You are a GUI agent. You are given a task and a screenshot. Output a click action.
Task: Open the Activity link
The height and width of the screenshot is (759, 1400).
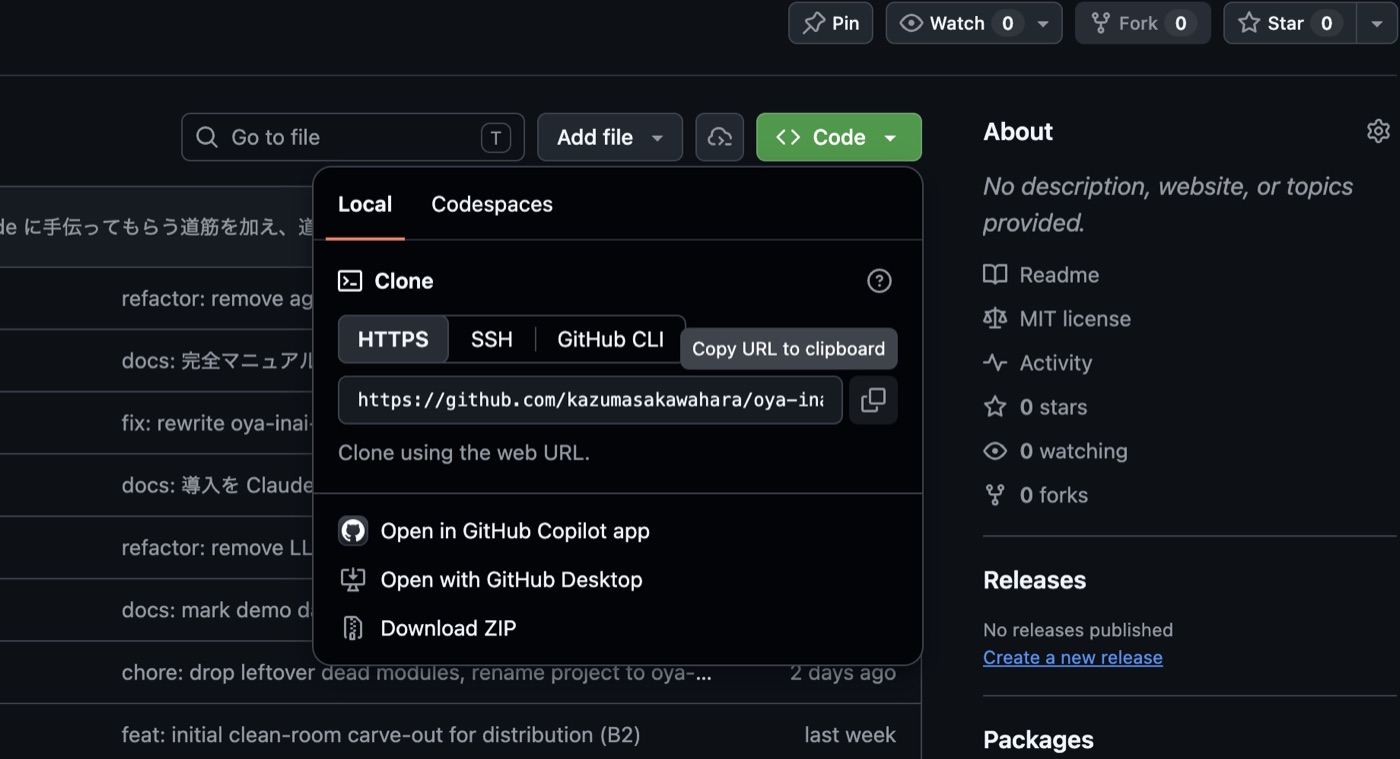[1056, 363]
